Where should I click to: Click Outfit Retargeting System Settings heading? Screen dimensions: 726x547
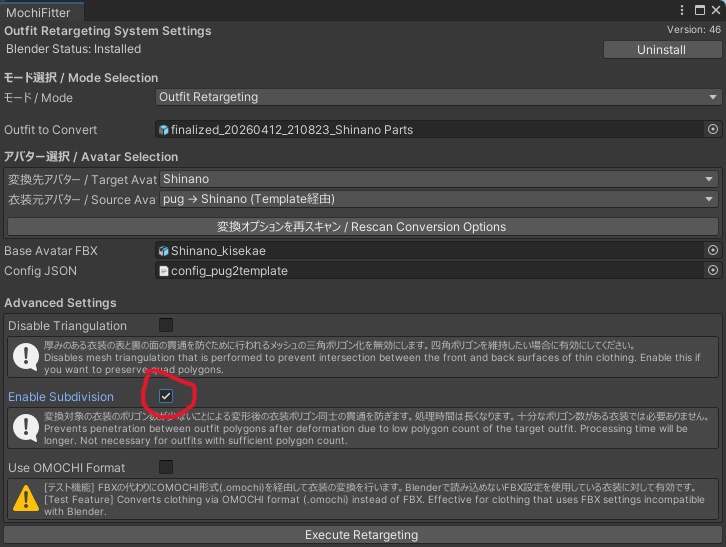(108, 31)
